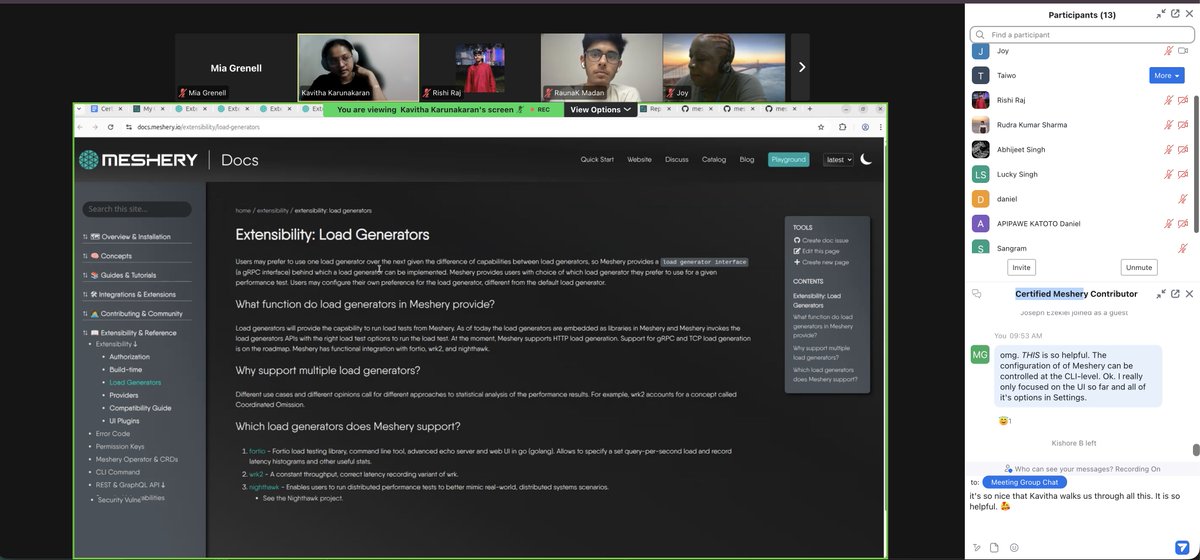Send the chat message with the blue arrow
This screenshot has width=1200, height=560.
[1181, 546]
